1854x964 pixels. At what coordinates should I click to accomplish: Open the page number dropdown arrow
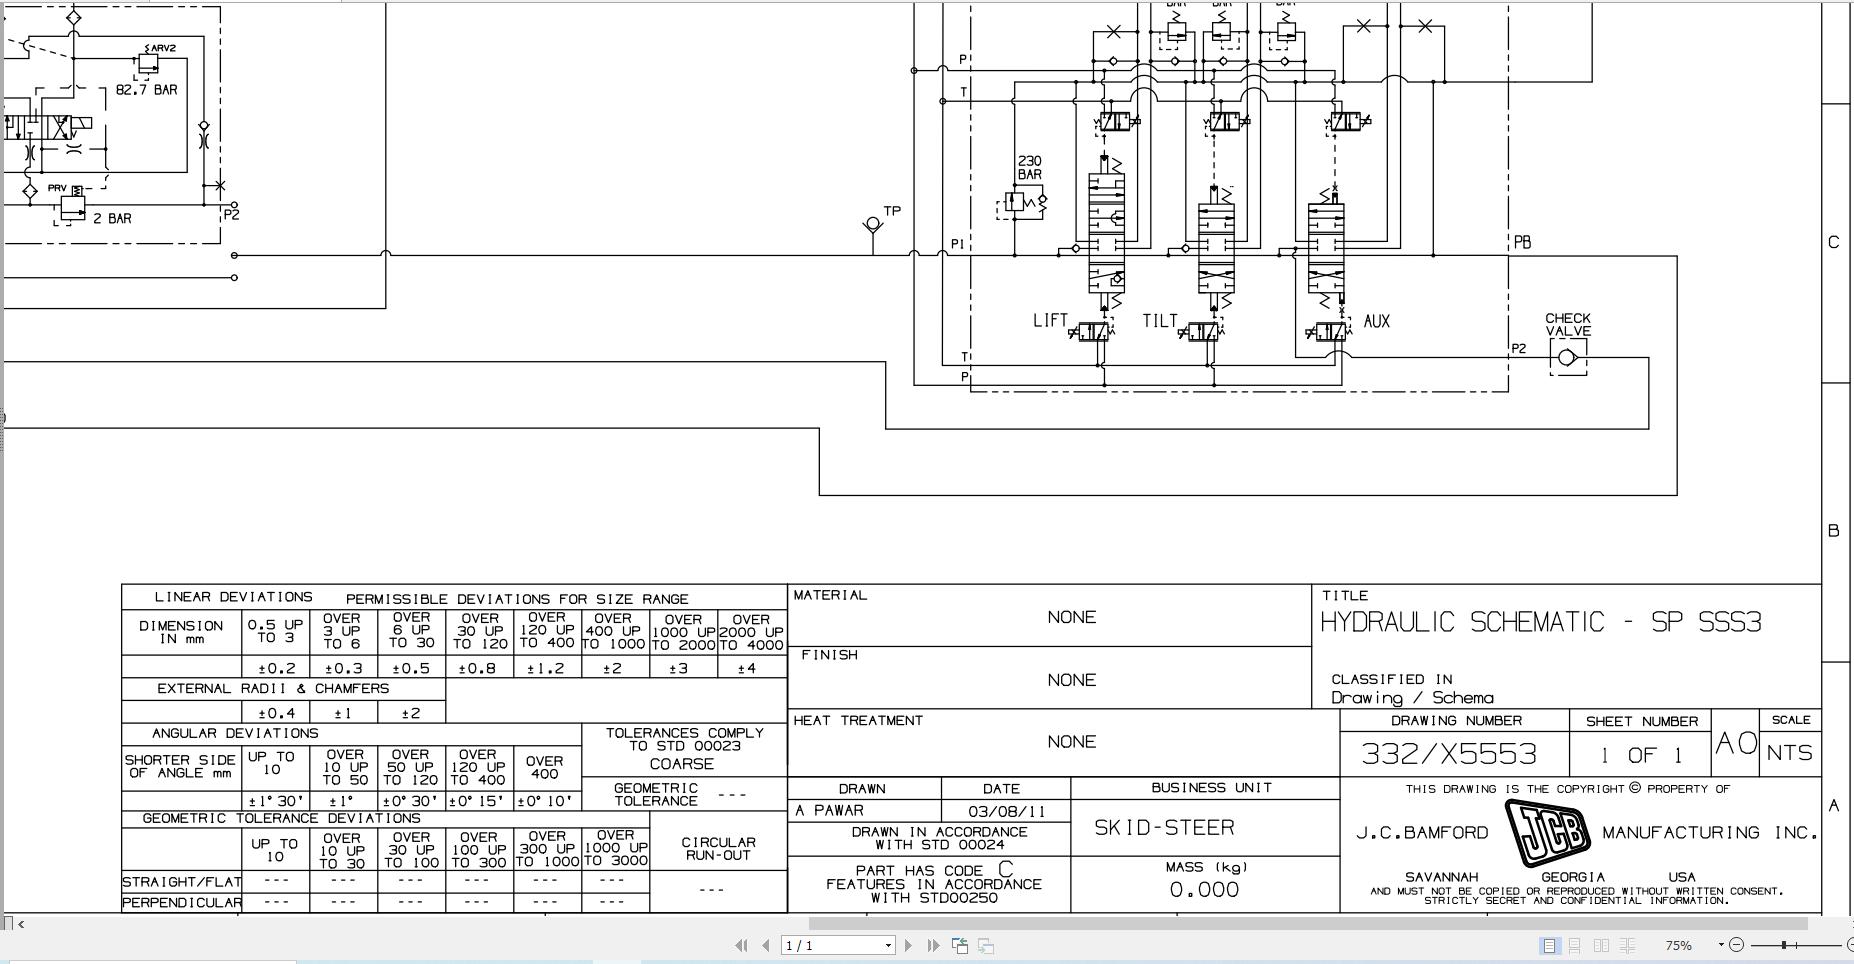point(888,945)
